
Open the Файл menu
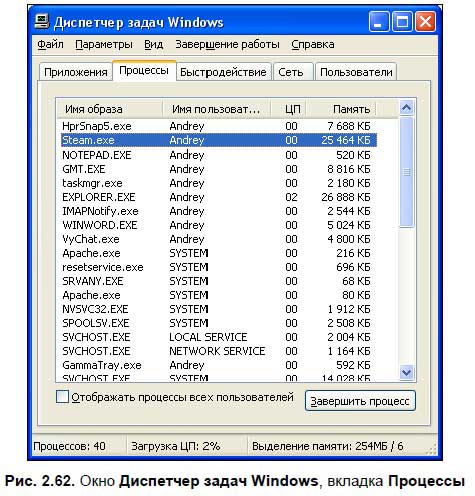(50, 44)
